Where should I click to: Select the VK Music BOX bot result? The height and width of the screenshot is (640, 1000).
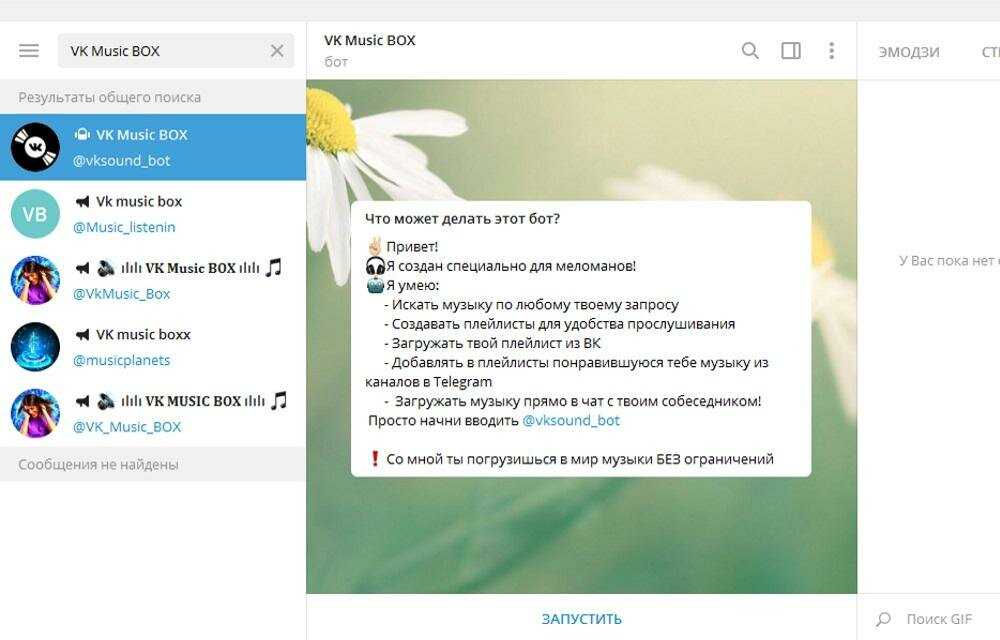click(x=153, y=147)
